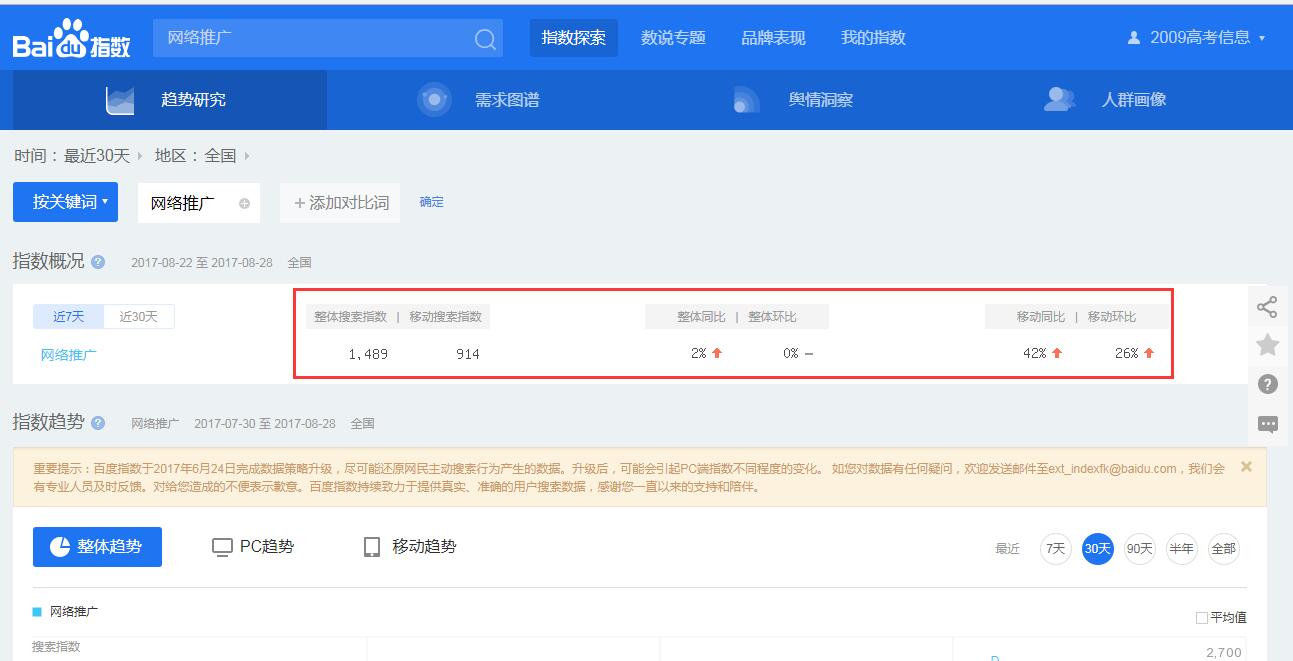Click the PC趋势 monitor icon
Screen dimensions: 1293x661
(x=221, y=546)
